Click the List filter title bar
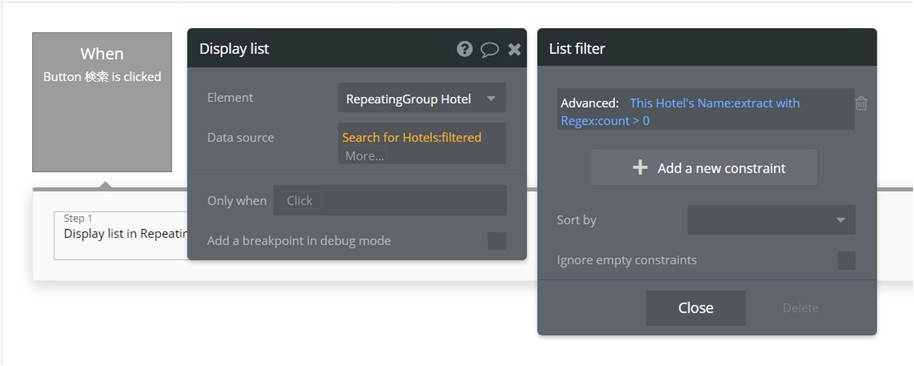This screenshot has height=366, width=914. (706, 48)
